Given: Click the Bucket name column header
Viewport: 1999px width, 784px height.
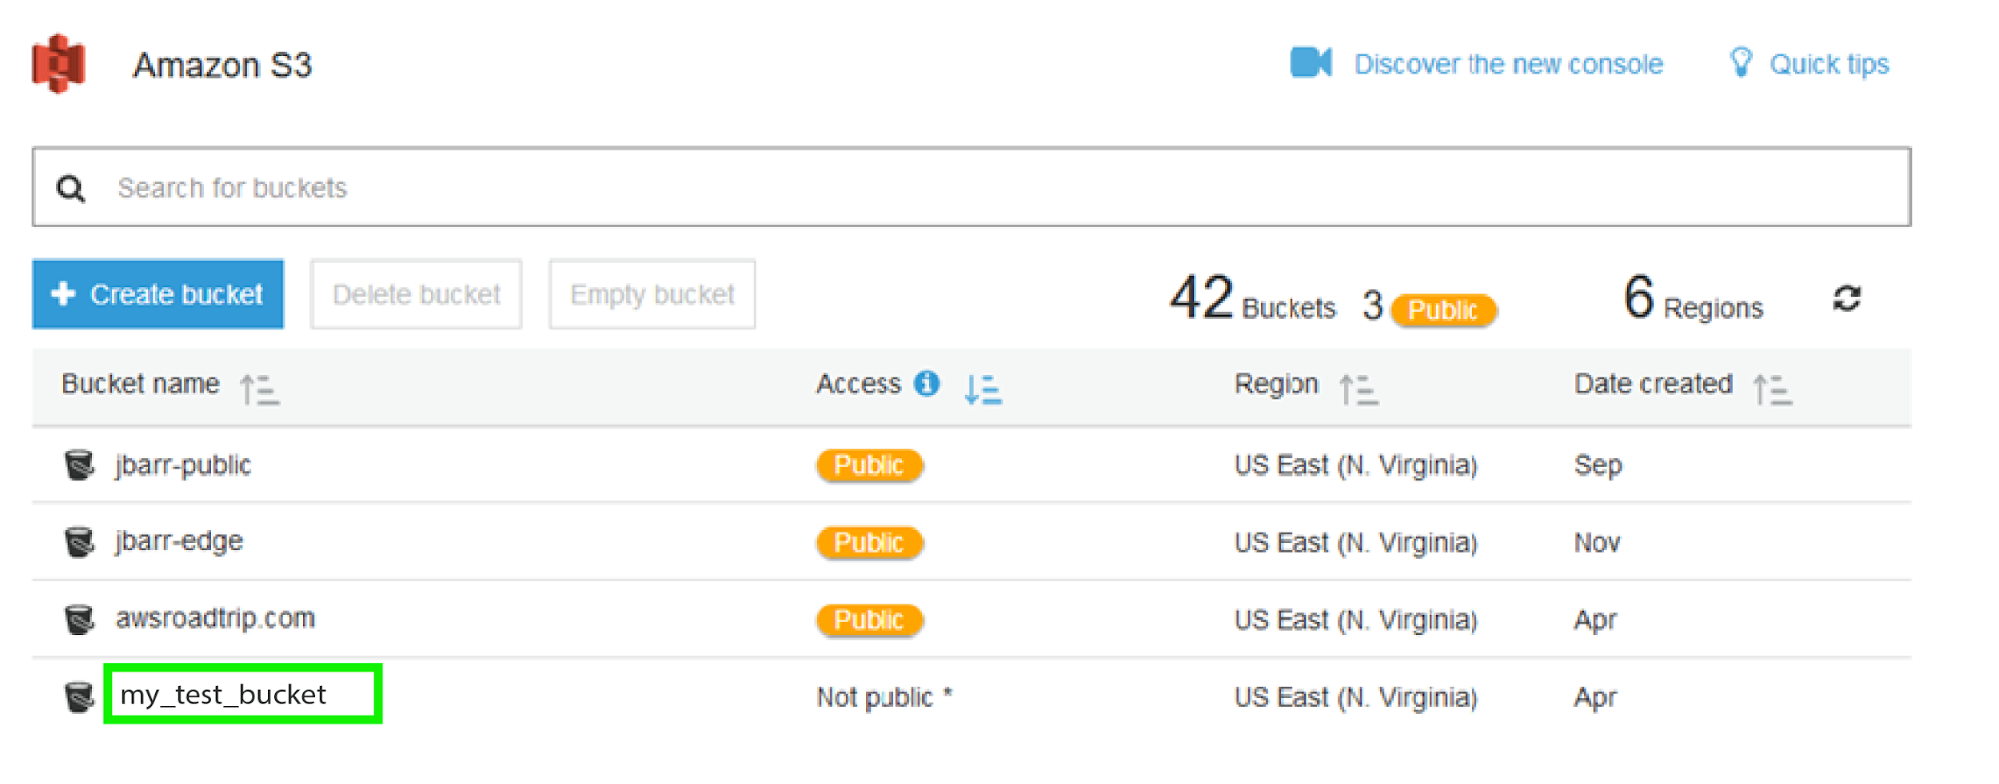Looking at the screenshot, I should (140, 384).
